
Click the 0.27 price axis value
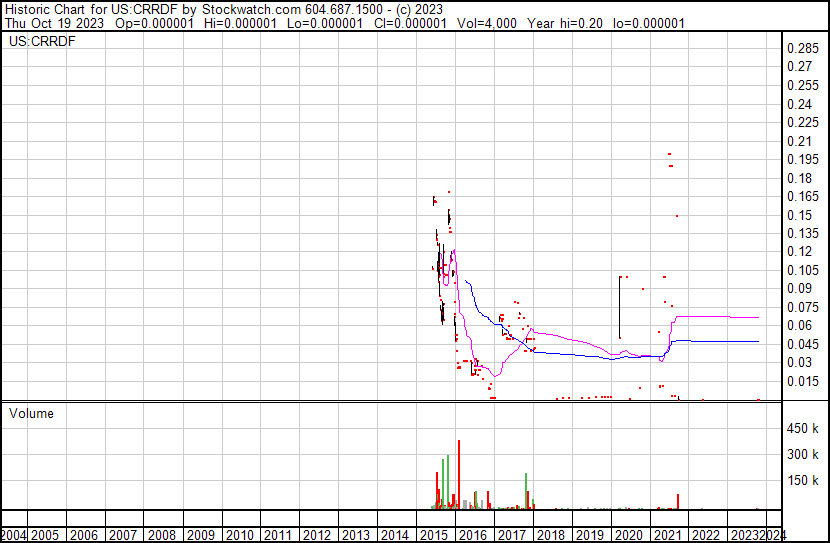click(x=799, y=67)
